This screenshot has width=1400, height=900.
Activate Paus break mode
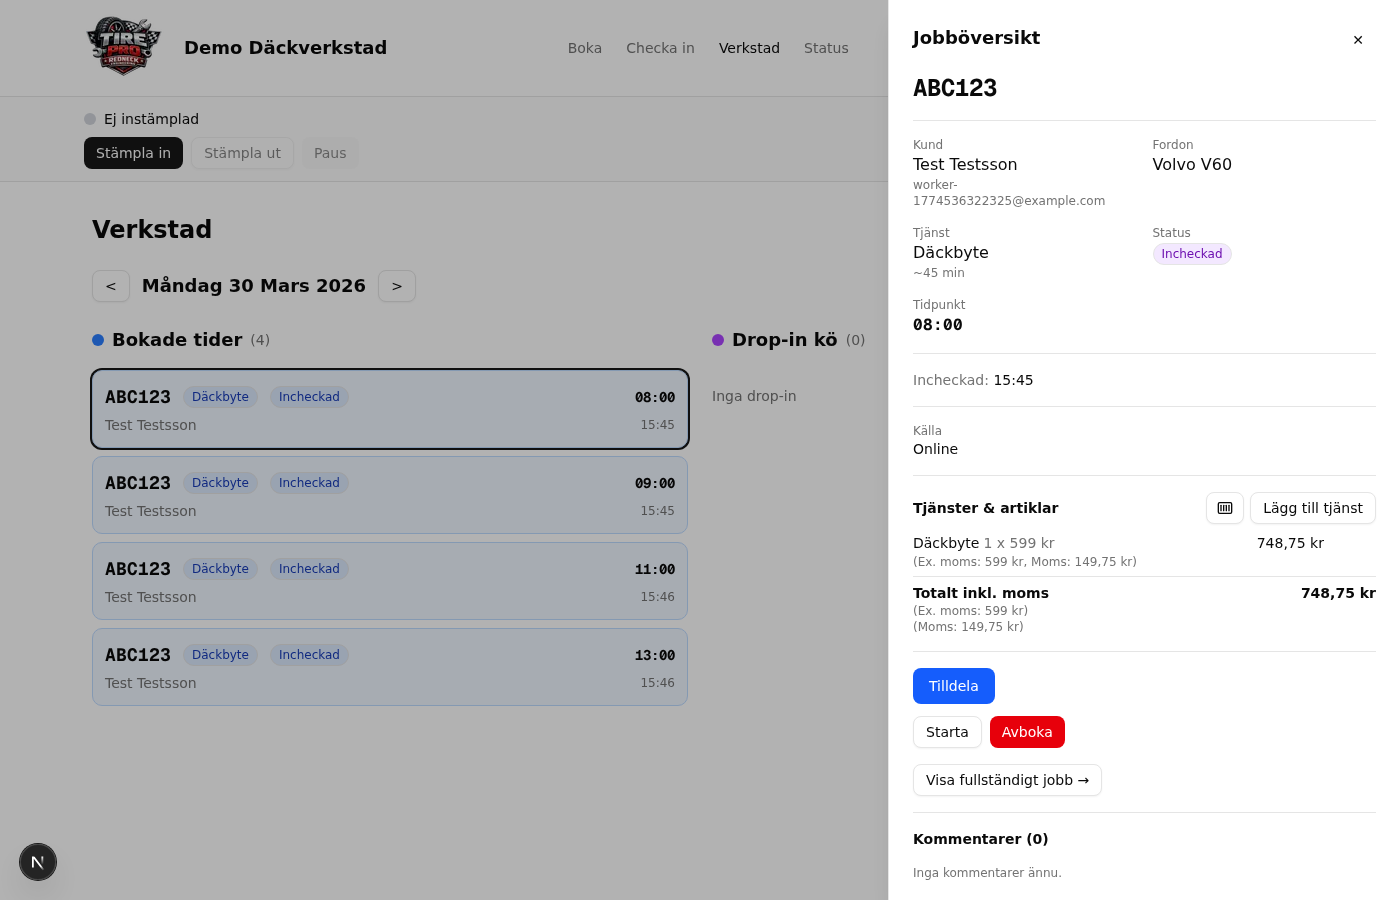330,152
